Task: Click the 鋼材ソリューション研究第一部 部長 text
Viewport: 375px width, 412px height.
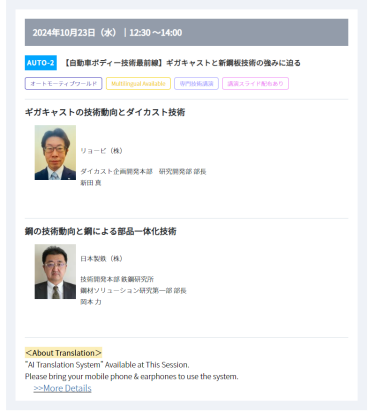Action: tap(133, 291)
